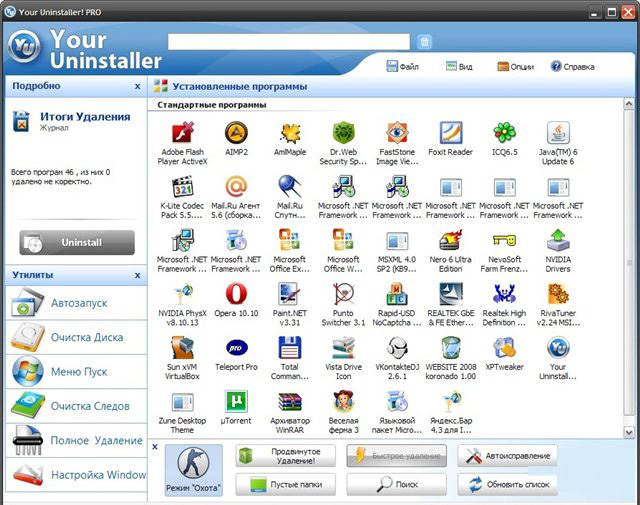Select Realtek High Definition icon

click(504, 294)
